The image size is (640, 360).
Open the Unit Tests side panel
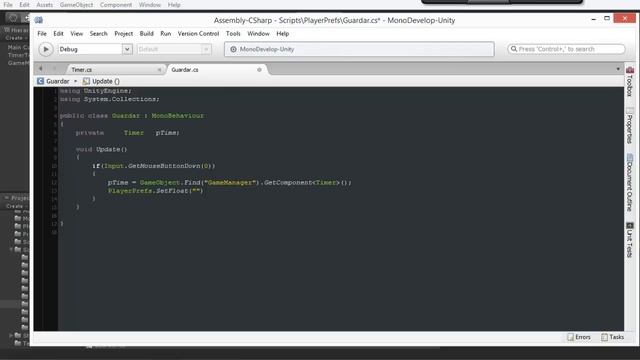630,240
